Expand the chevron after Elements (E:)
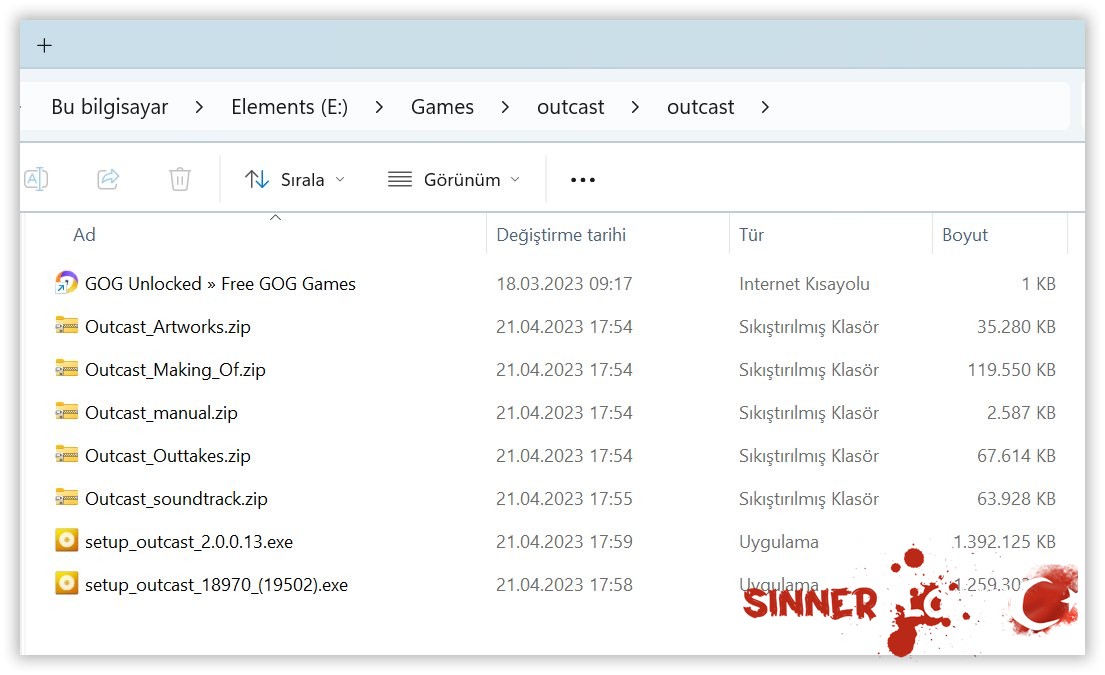This screenshot has height=675, width=1105. pyautogui.click(x=379, y=107)
